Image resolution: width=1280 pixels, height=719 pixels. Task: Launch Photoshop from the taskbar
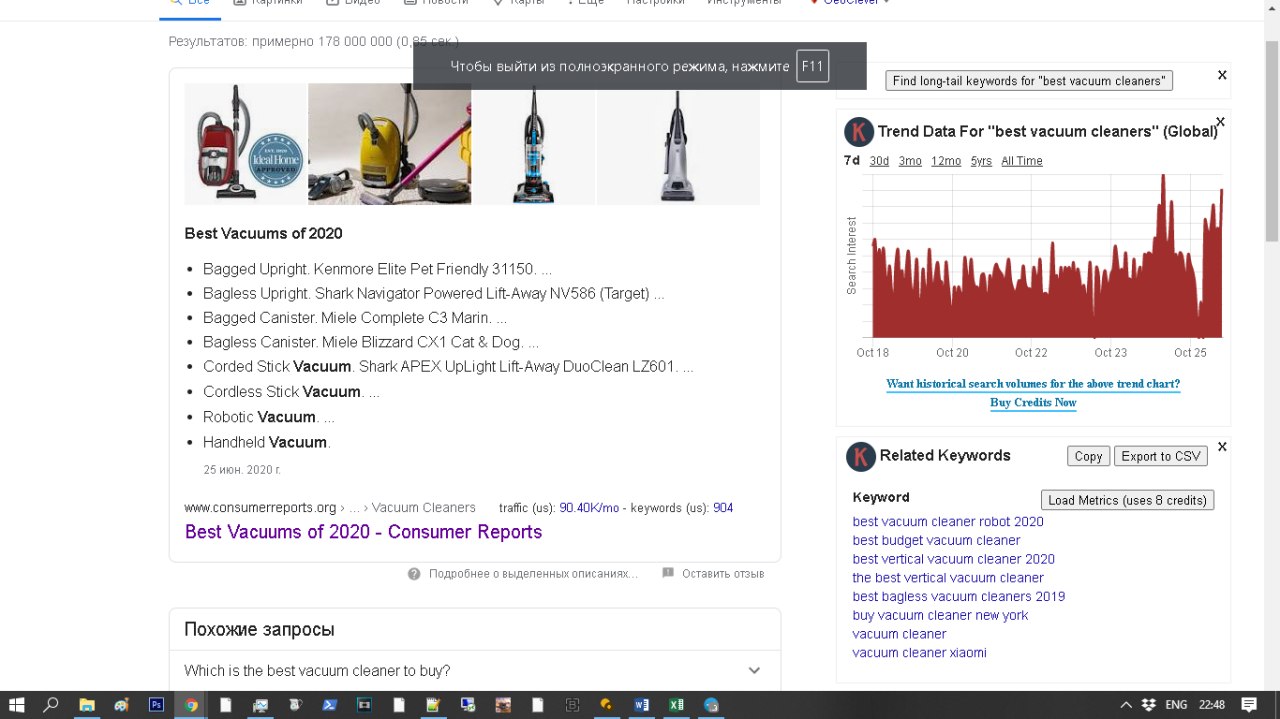point(156,705)
